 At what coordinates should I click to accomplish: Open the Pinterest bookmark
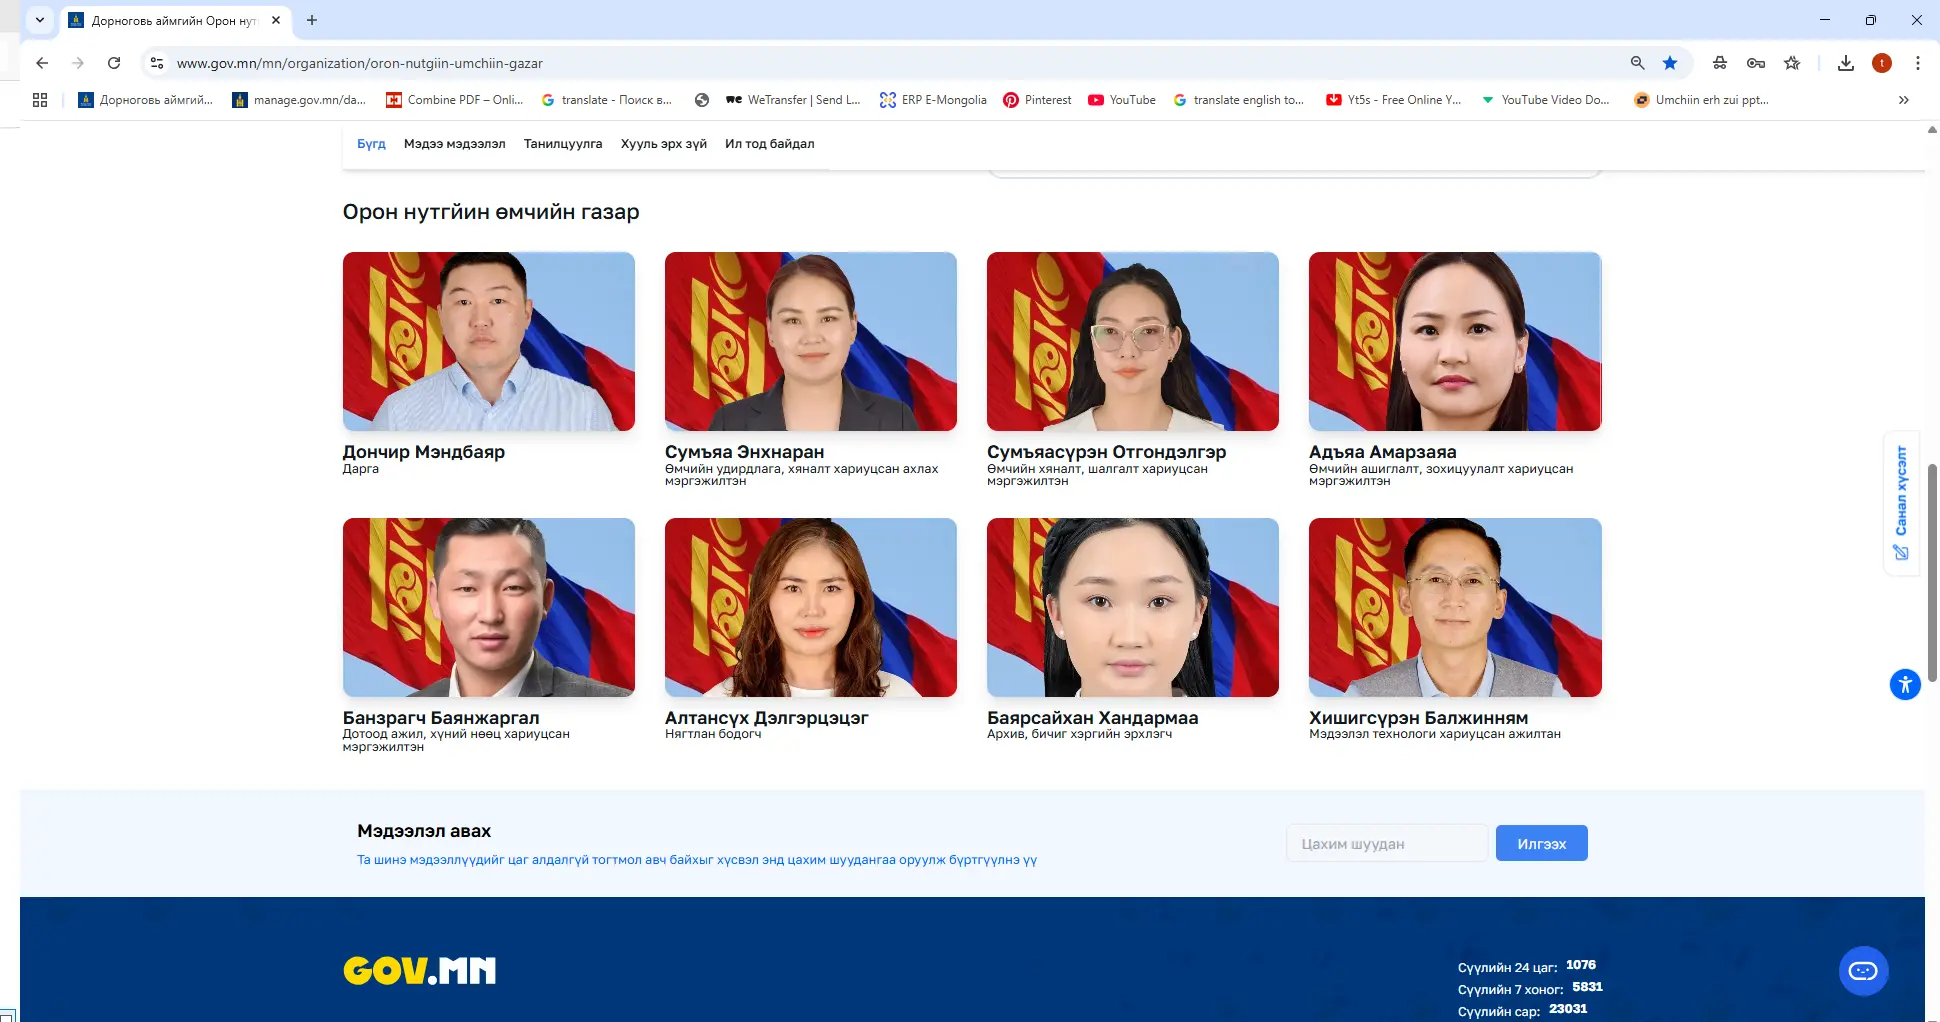pyautogui.click(x=1037, y=100)
